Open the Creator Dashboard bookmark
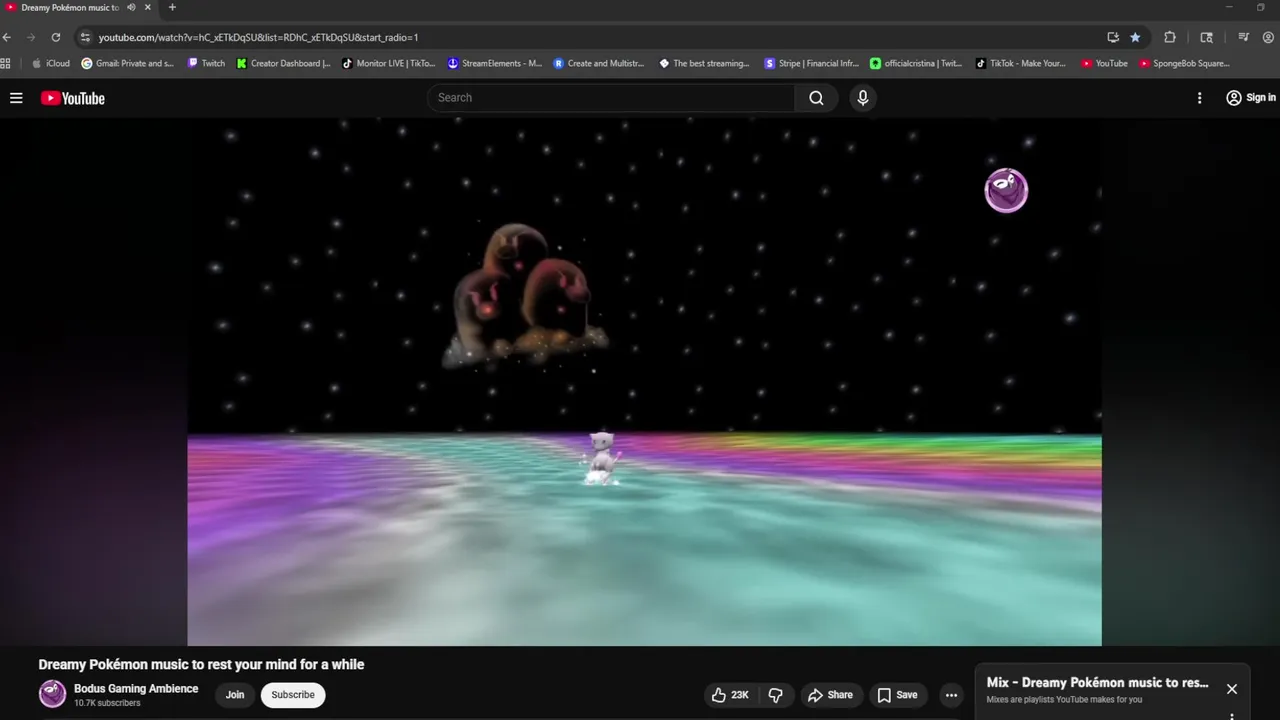This screenshot has width=1280, height=720. pos(284,63)
